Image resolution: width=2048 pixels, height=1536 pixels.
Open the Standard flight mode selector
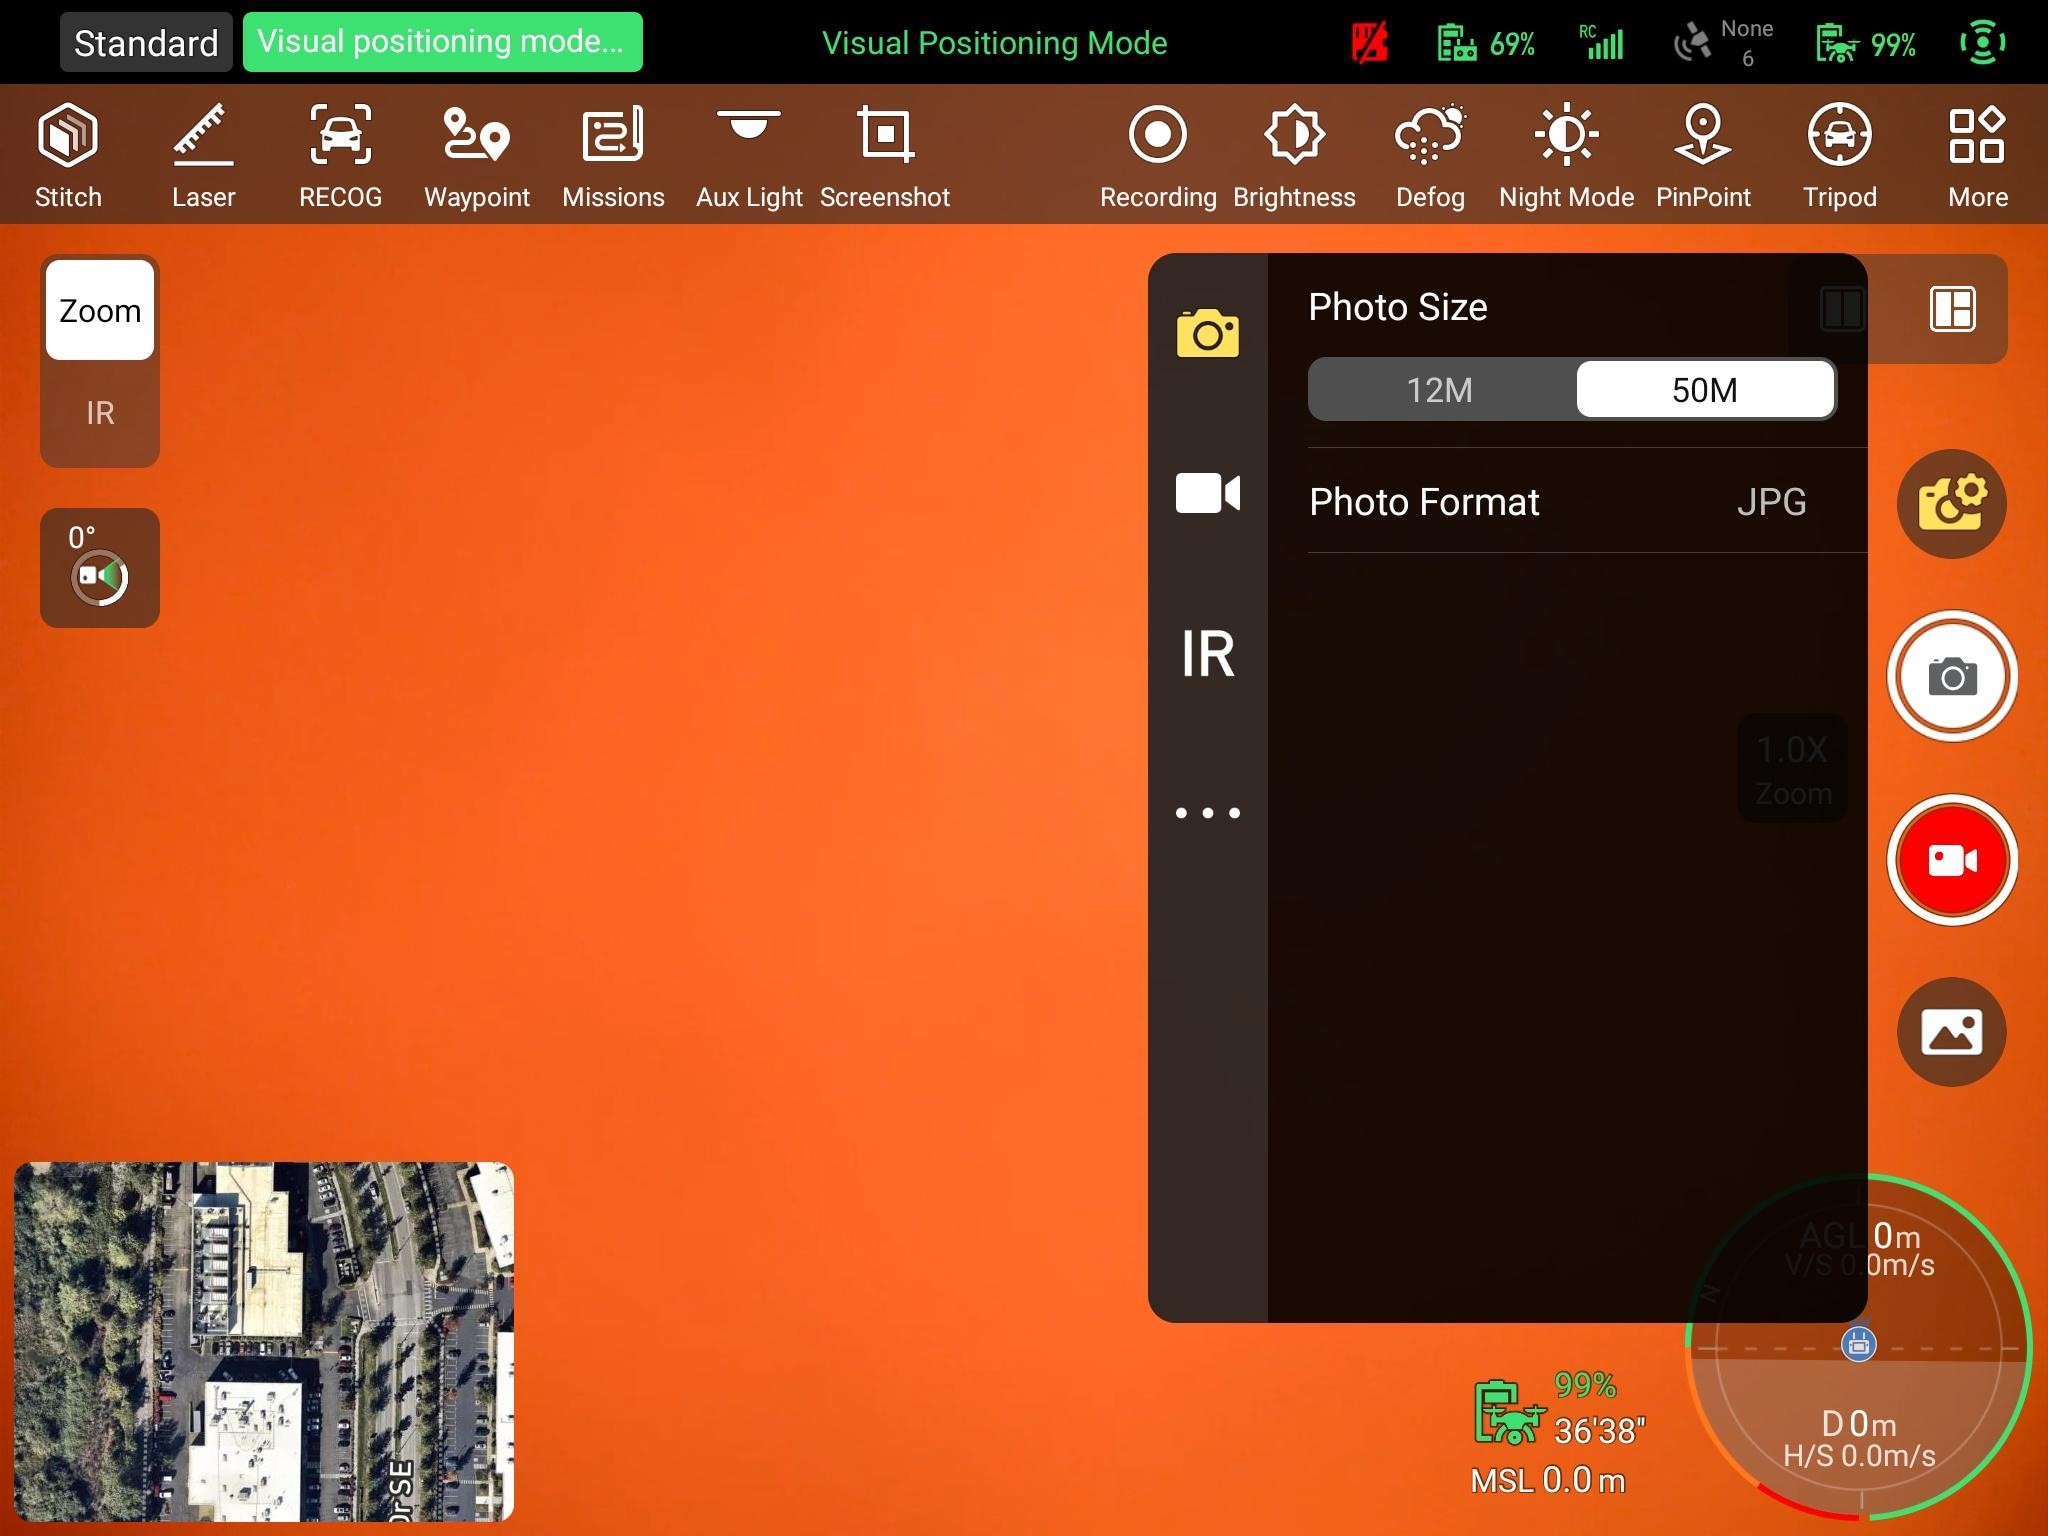point(146,43)
